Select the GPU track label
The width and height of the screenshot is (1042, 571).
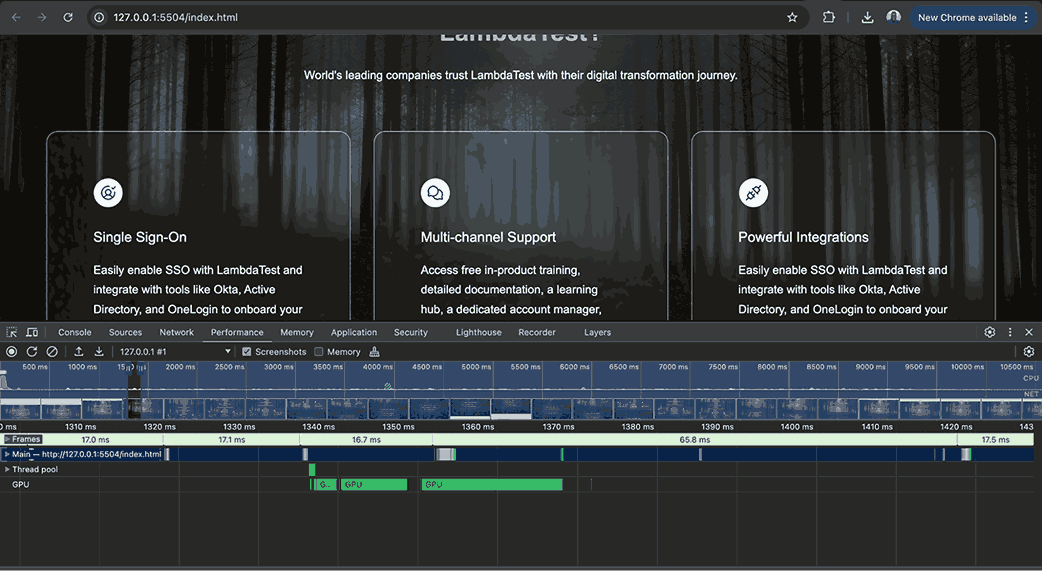point(21,485)
